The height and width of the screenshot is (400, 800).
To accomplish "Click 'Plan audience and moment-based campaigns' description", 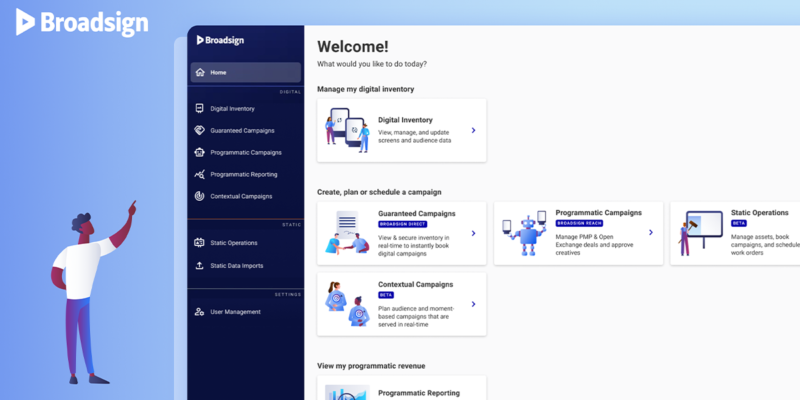I will coord(416,316).
